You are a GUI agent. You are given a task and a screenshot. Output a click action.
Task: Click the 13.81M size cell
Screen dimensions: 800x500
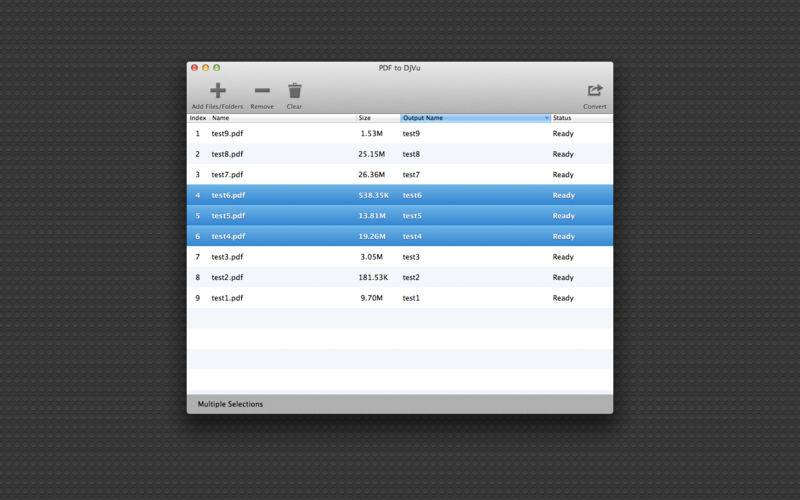click(372, 216)
